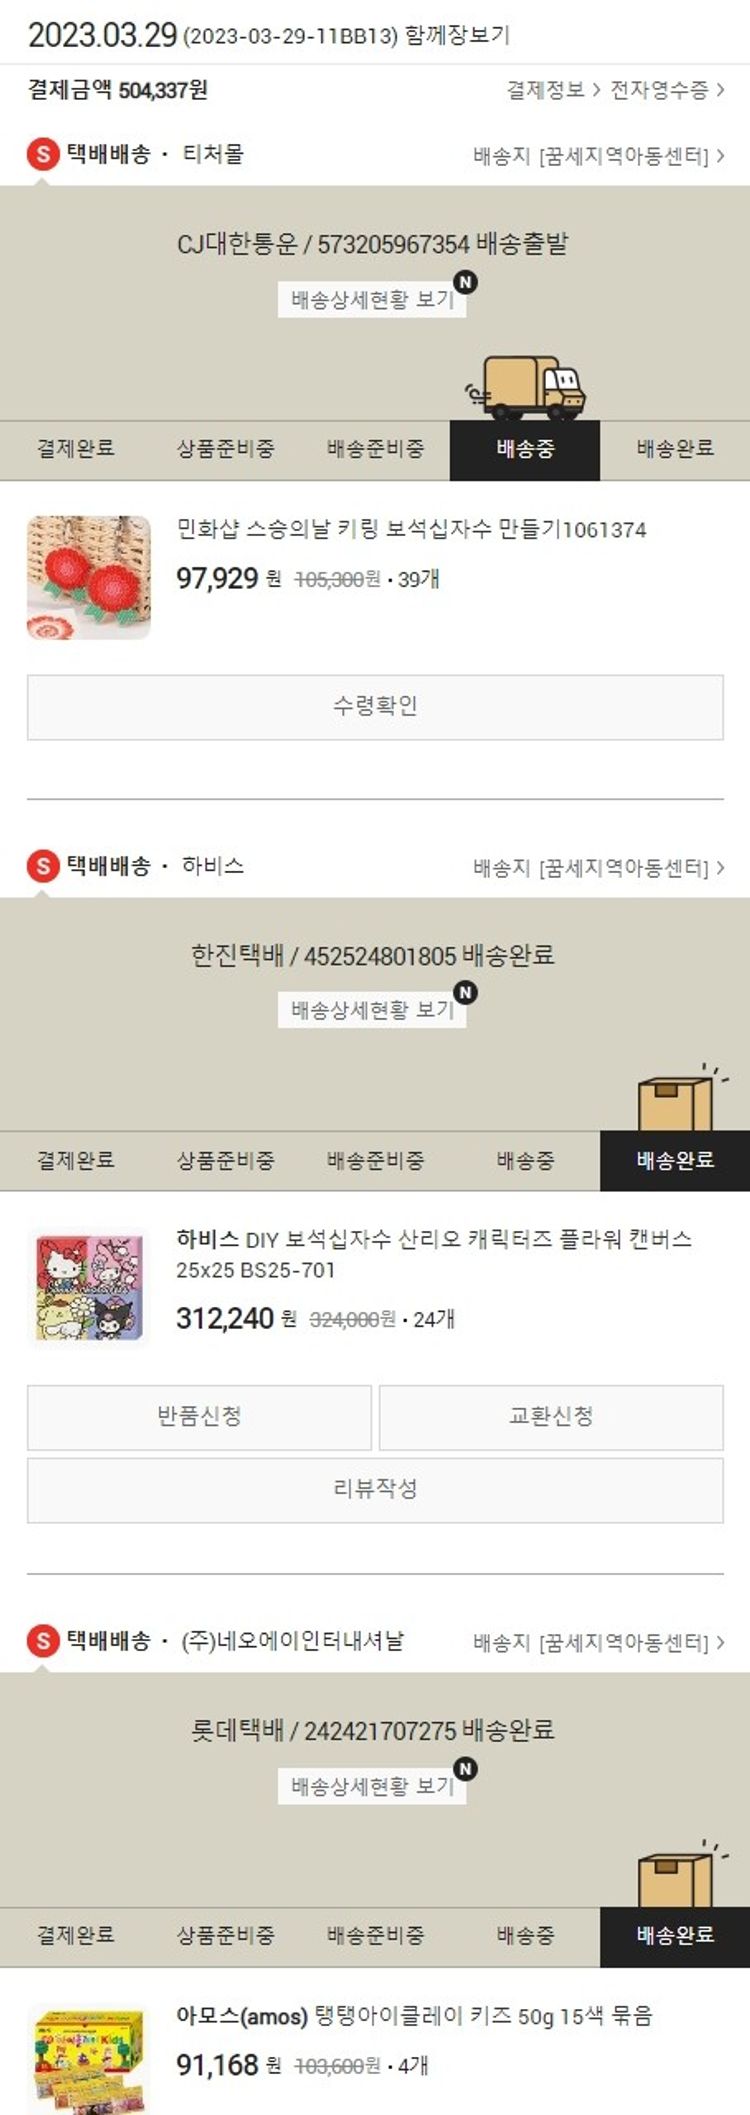Click the N badge on 한진택배 tracking button
This screenshot has width=750, height=2115.
point(465,992)
